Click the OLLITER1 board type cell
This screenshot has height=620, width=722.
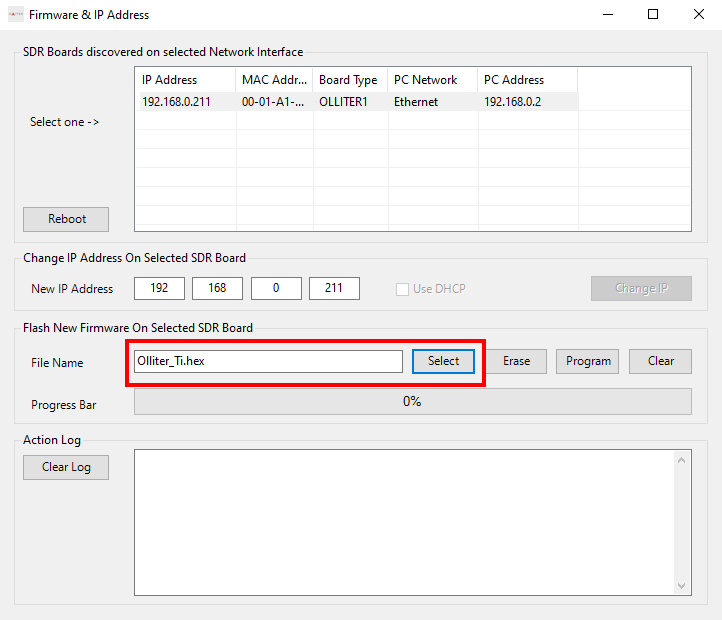coord(344,102)
